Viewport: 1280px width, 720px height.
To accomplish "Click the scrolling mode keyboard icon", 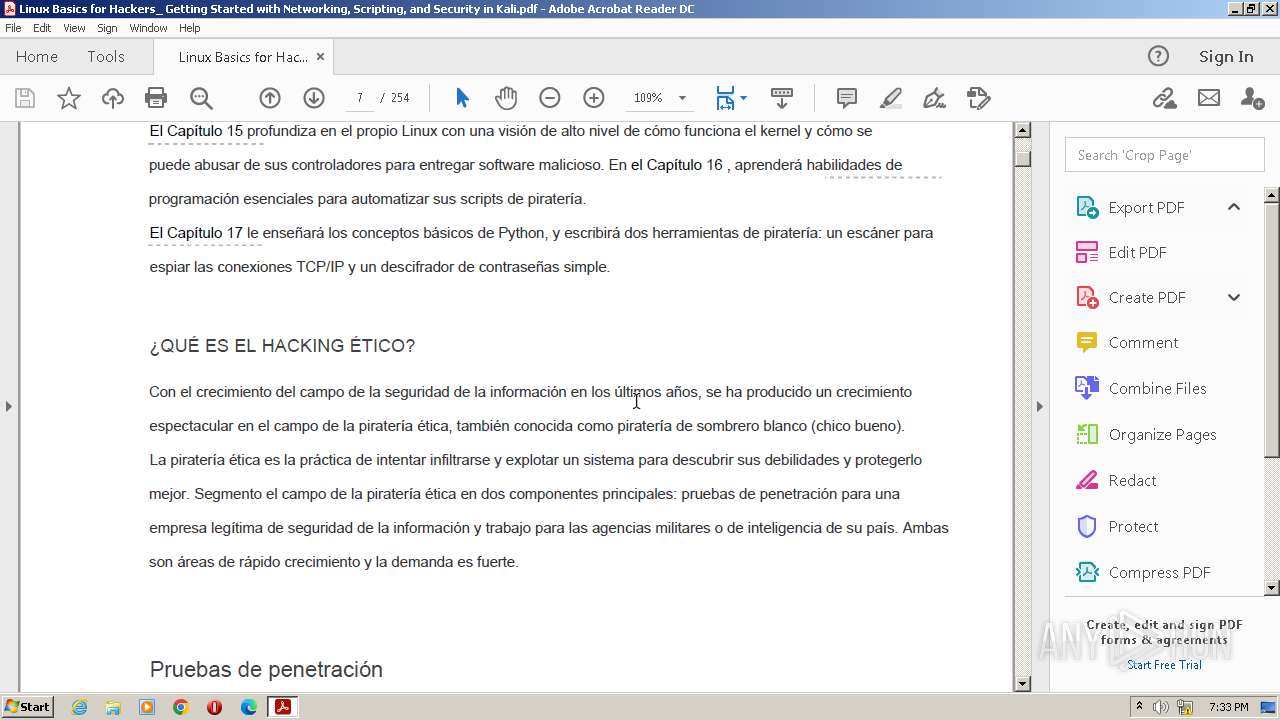I will coord(782,98).
